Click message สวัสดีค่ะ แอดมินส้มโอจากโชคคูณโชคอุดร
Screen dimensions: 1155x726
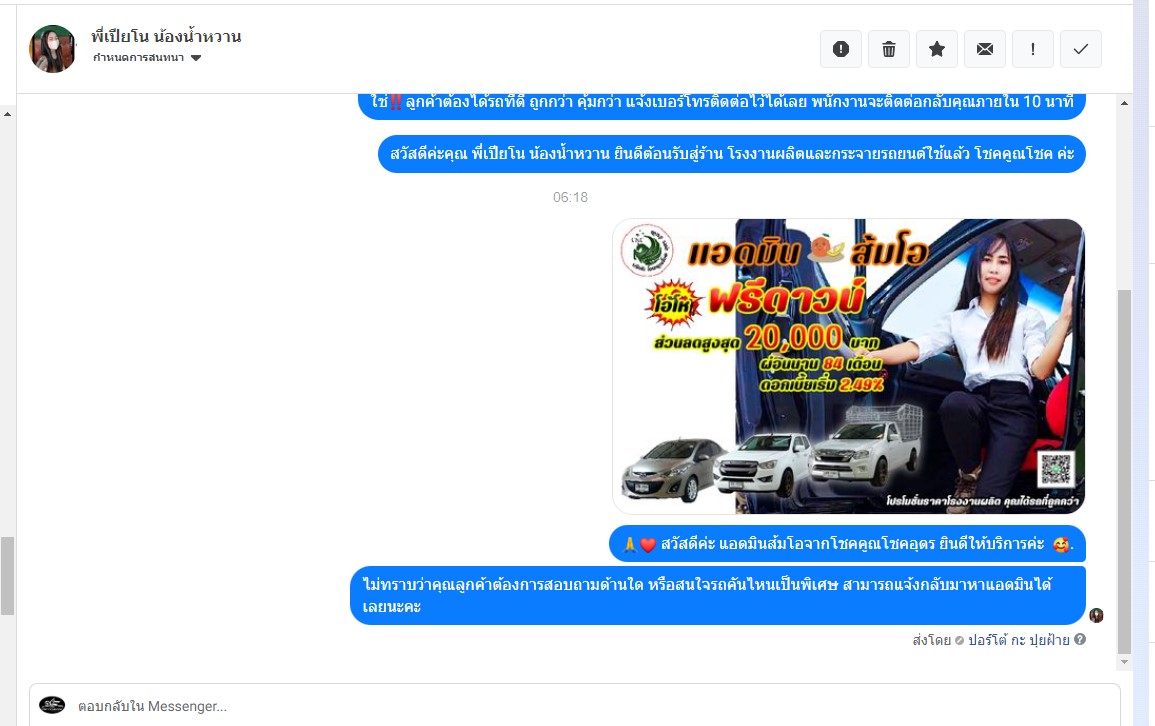pos(847,544)
